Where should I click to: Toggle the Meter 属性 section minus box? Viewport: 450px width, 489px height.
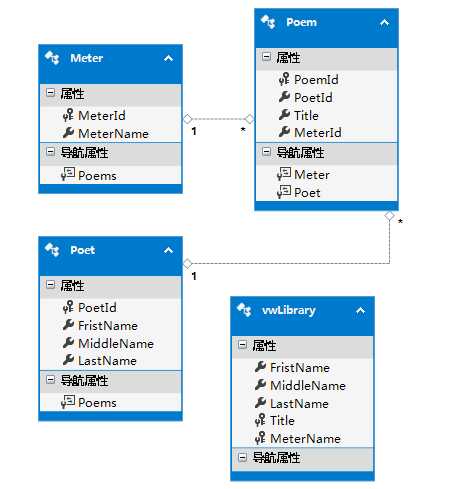pos(50,92)
